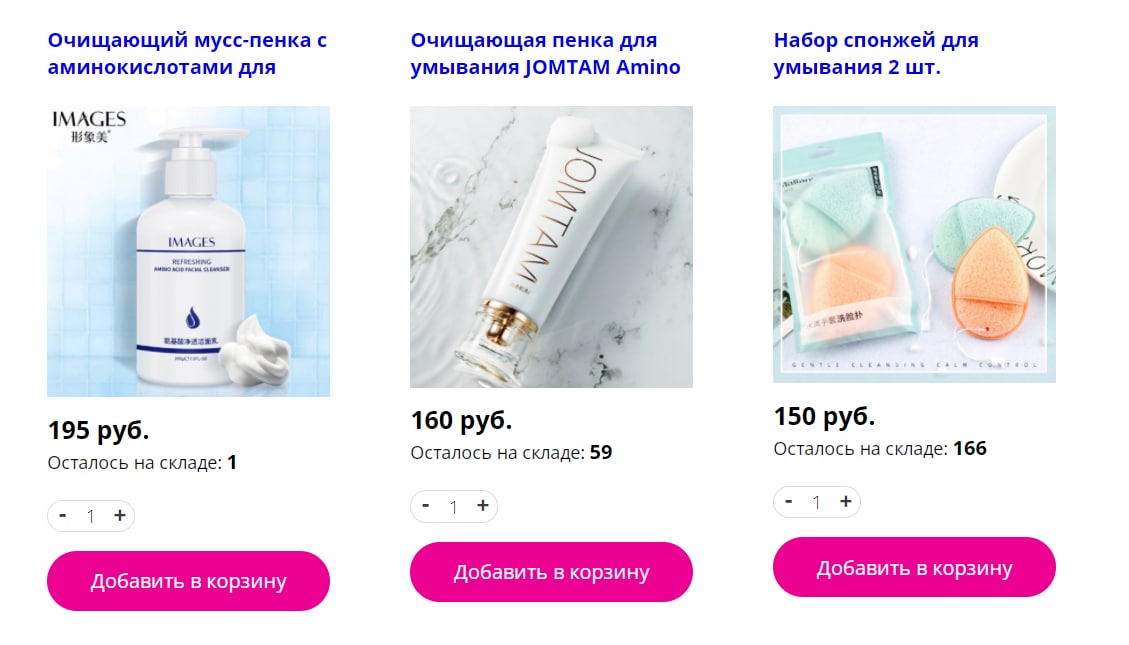Open 'Очищающий мусс-пенка с аминокислотами' product link

pos(187,53)
